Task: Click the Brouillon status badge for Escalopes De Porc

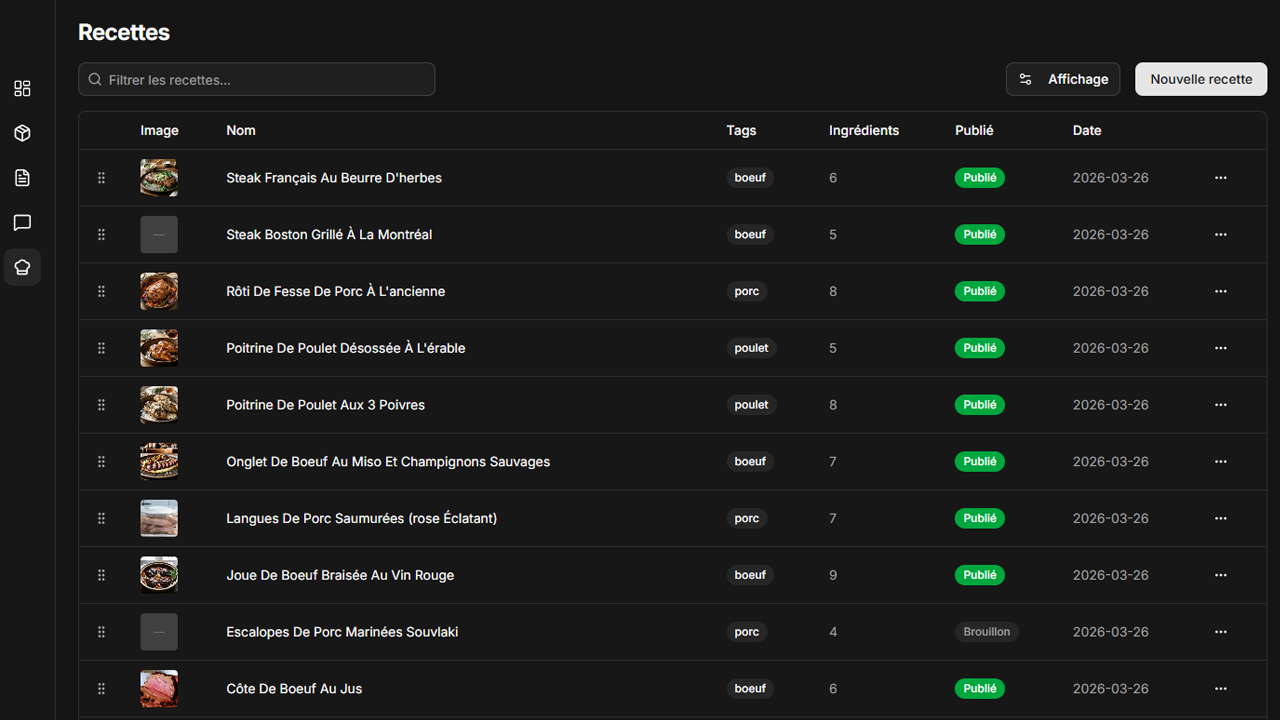Action: [987, 632]
